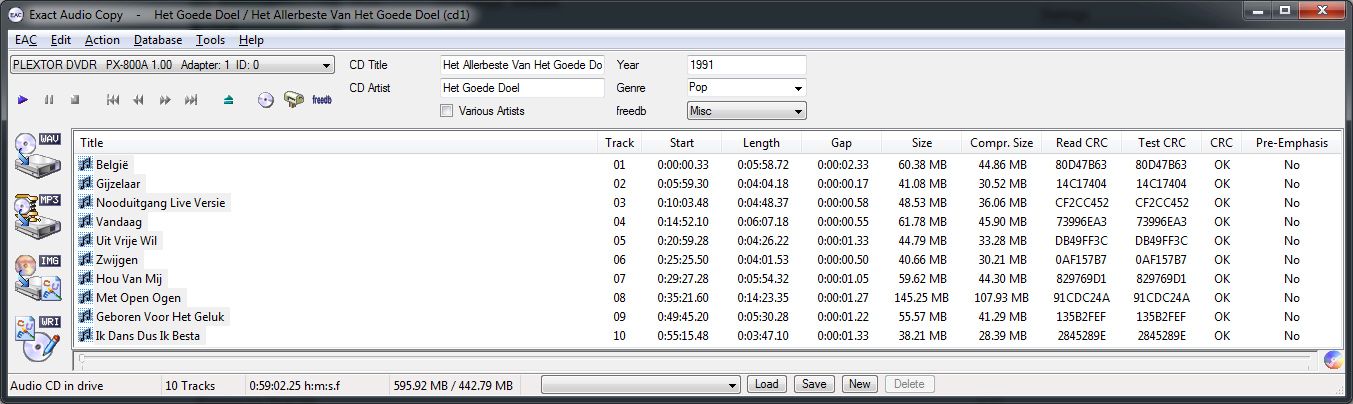
Task: Click gap value 0:00:02.33
Action: 842,165
